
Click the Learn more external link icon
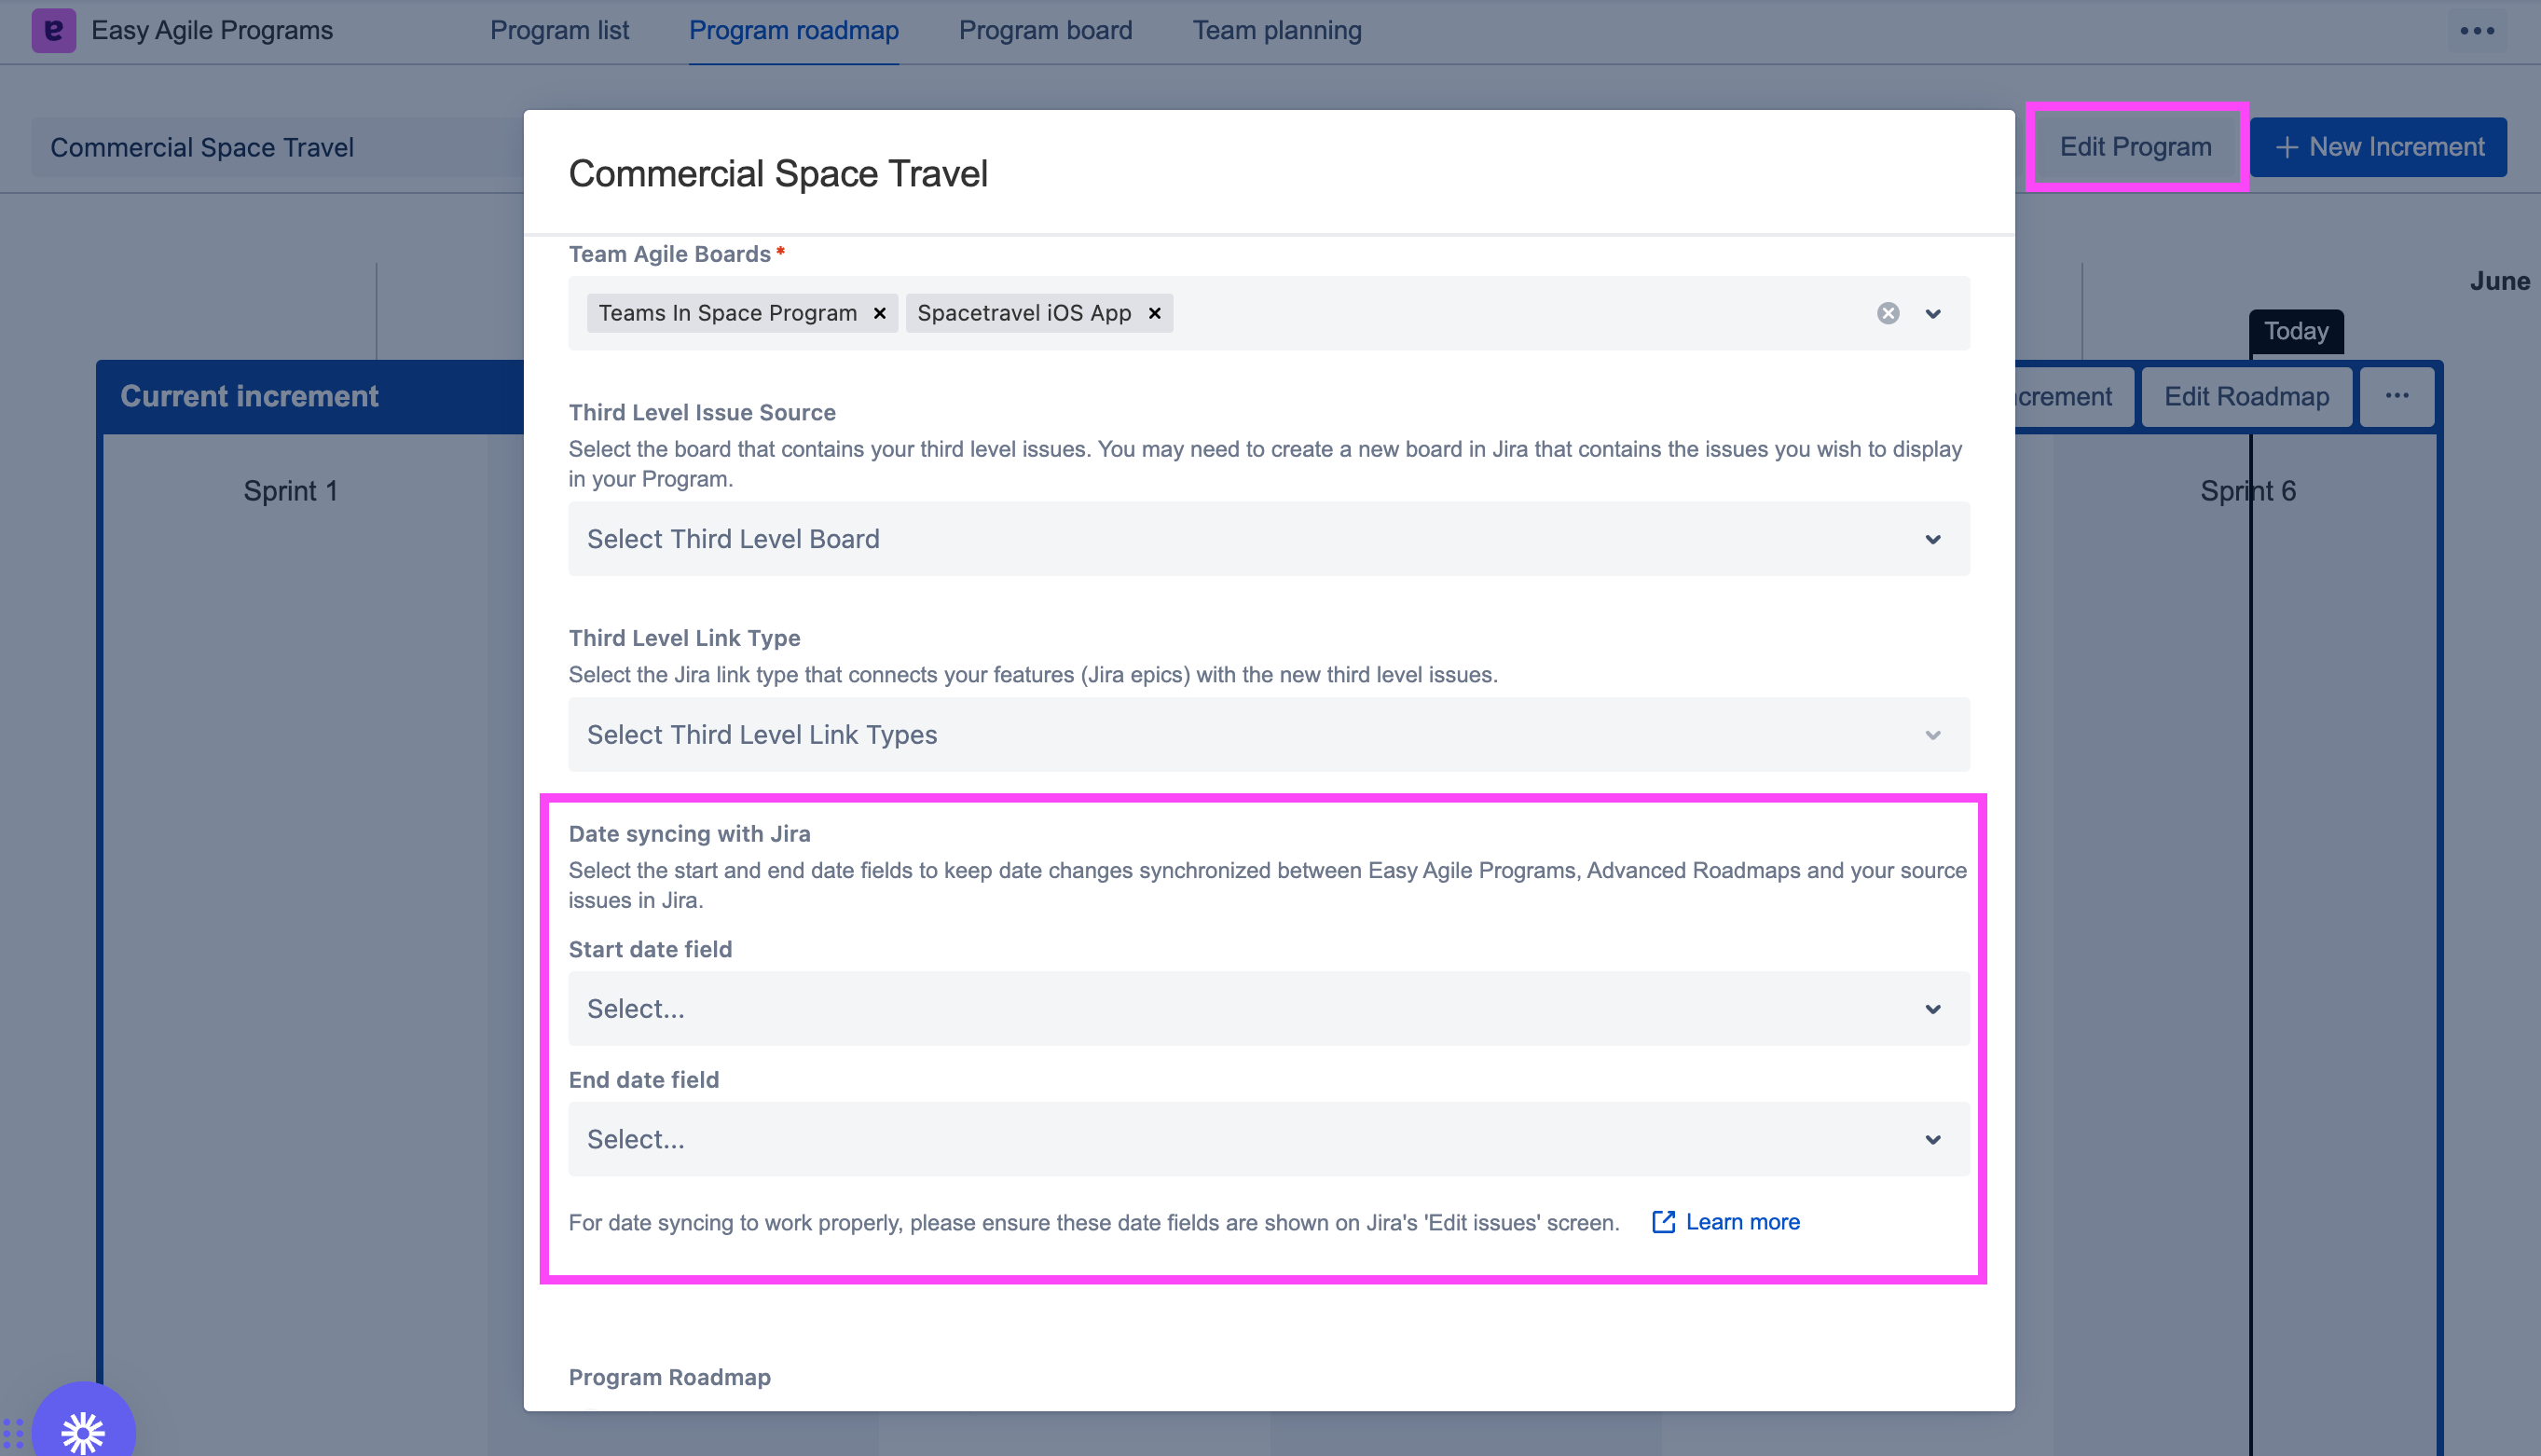coord(1662,1222)
